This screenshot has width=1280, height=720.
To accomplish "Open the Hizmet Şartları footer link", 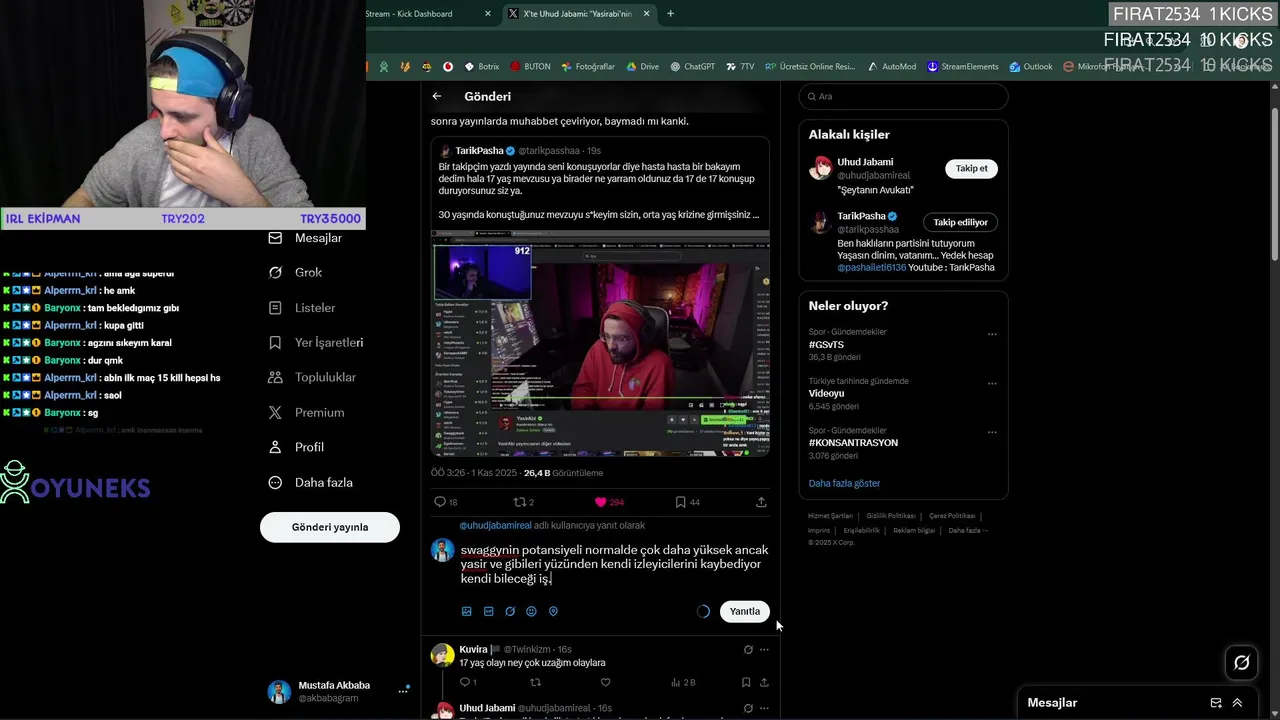I will (x=830, y=516).
